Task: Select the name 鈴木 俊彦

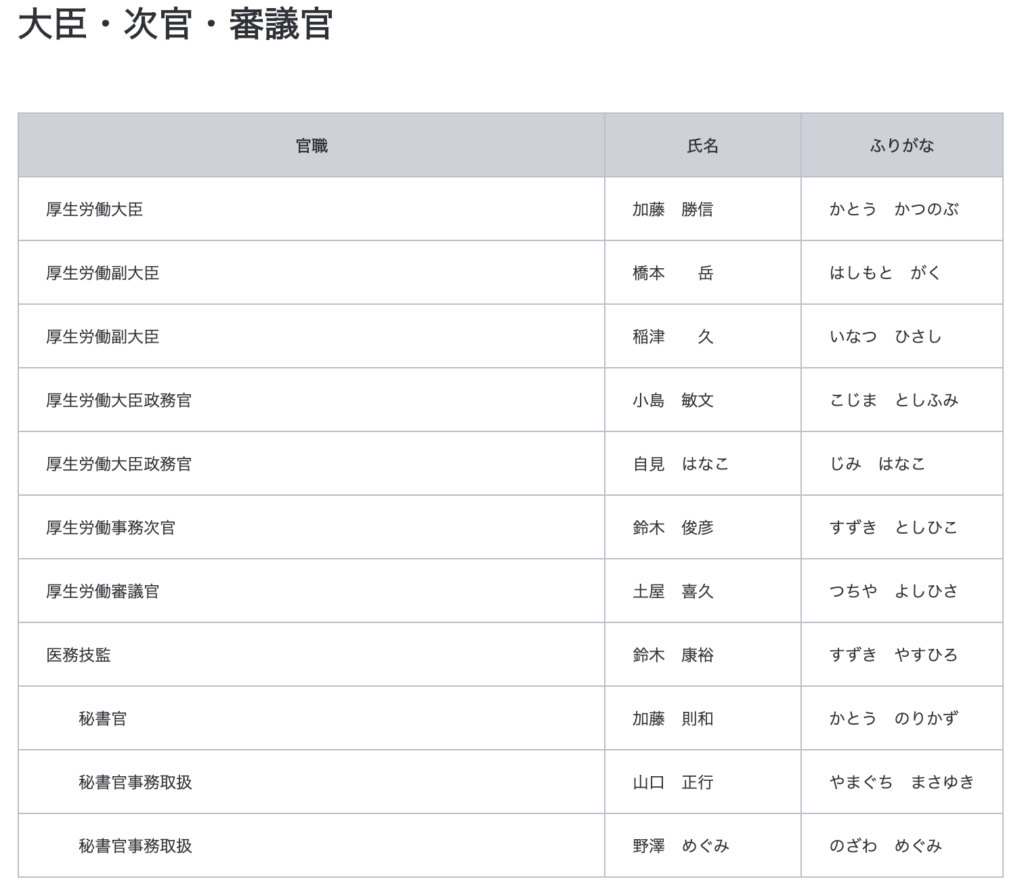Action: (x=673, y=528)
